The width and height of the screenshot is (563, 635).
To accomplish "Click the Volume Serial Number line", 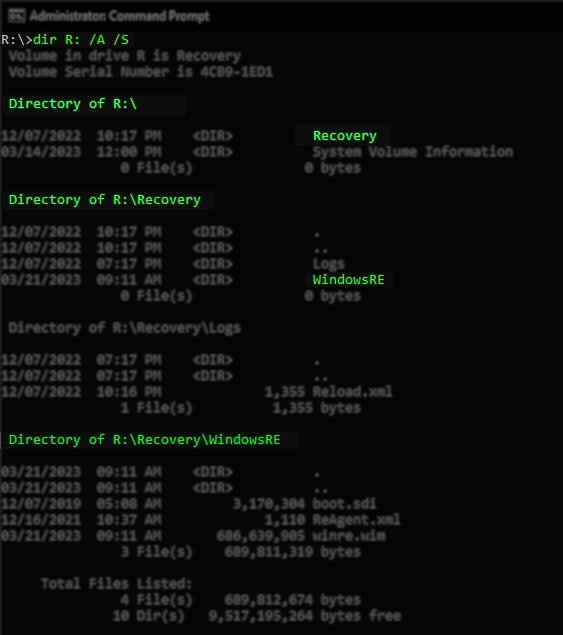I will click(x=141, y=72).
